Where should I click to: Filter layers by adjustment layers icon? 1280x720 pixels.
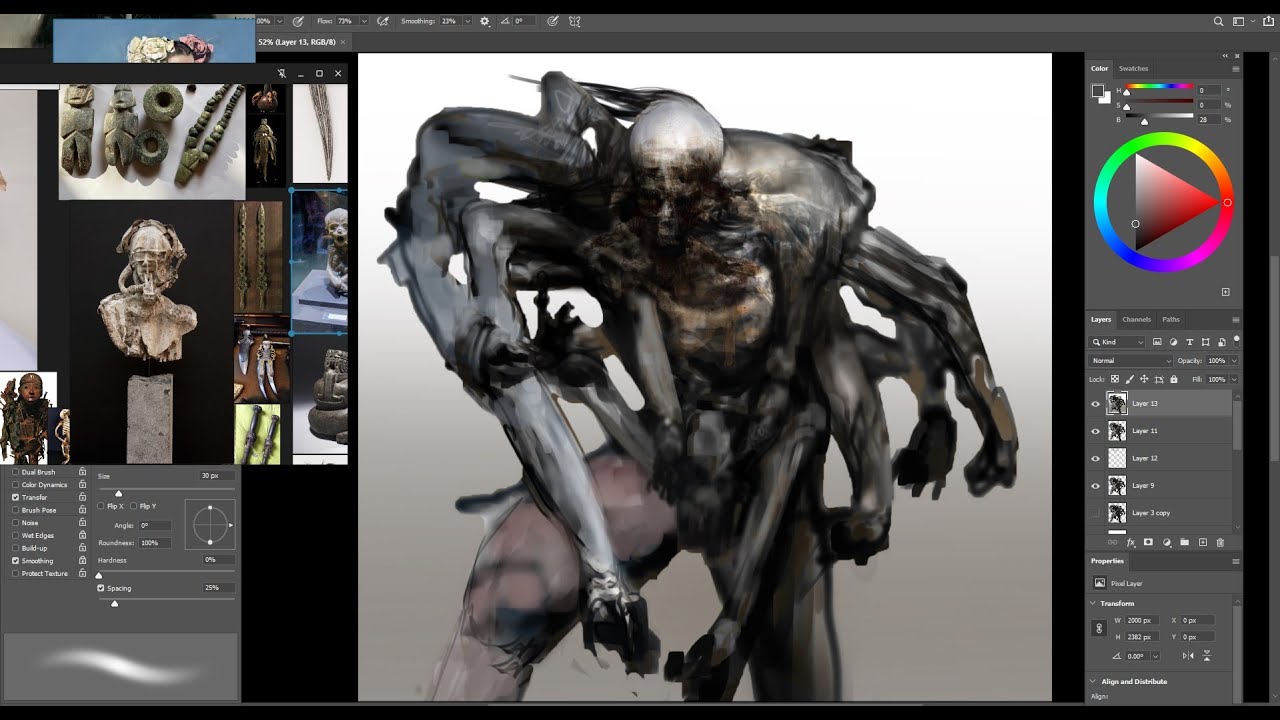(1173, 342)
